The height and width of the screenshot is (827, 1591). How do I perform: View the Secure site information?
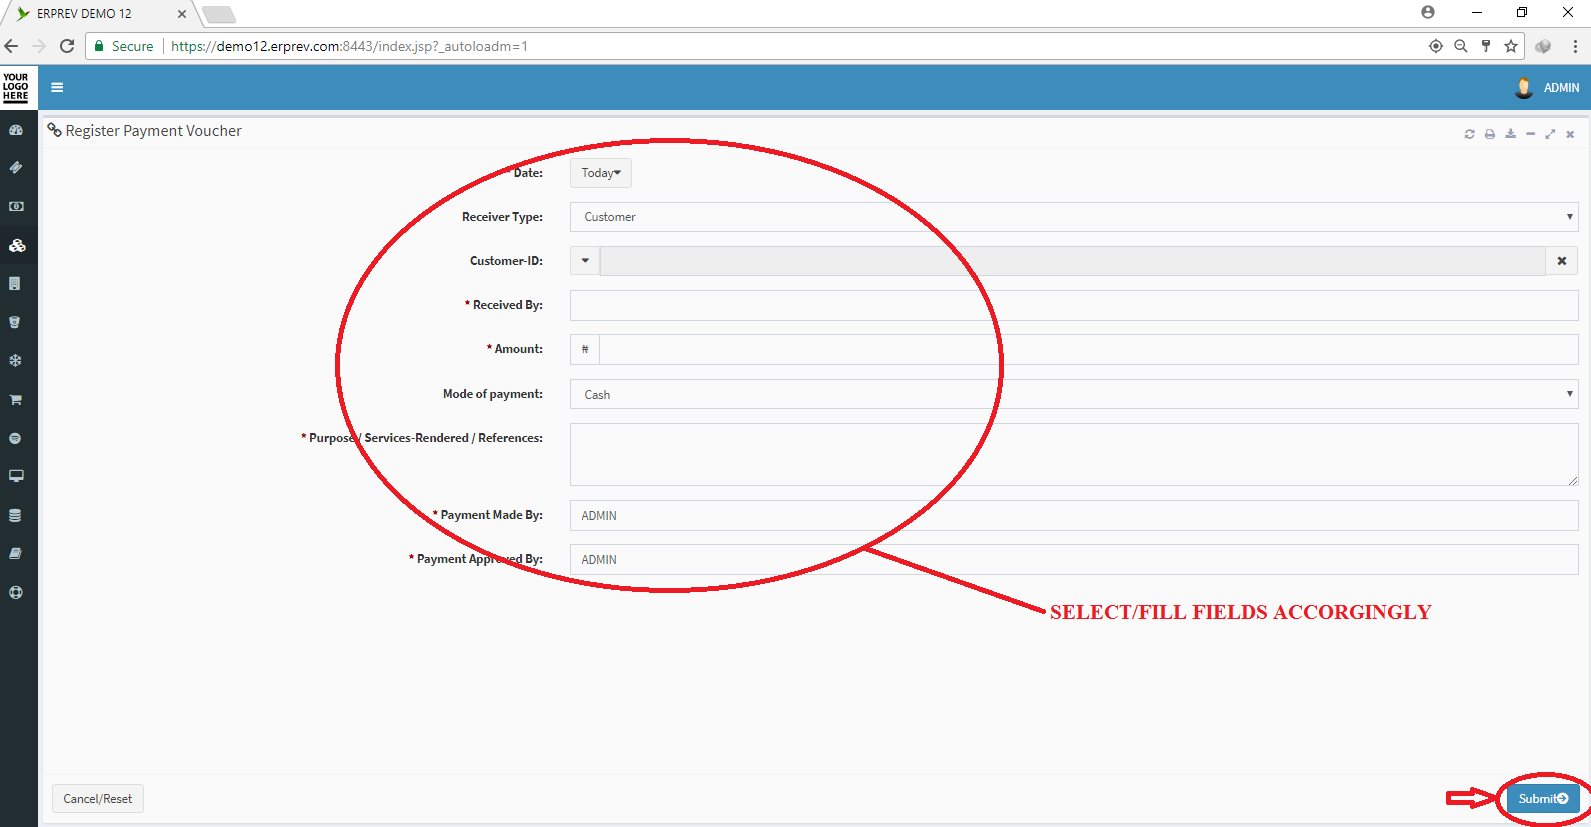124,46
